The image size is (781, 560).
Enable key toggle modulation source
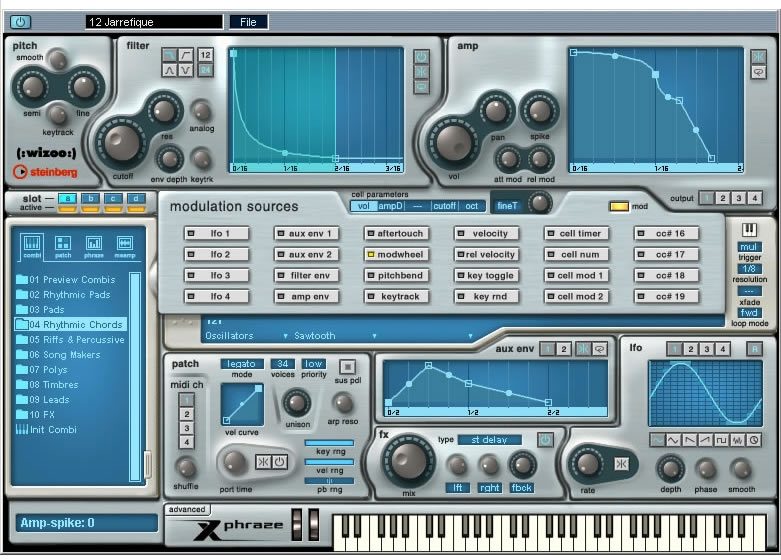pyautogui.click(x=487, y=276)
